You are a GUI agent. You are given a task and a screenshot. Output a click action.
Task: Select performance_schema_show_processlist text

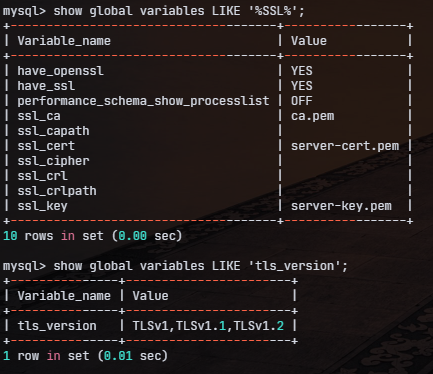pyautogui.click(x=143, y=101)
